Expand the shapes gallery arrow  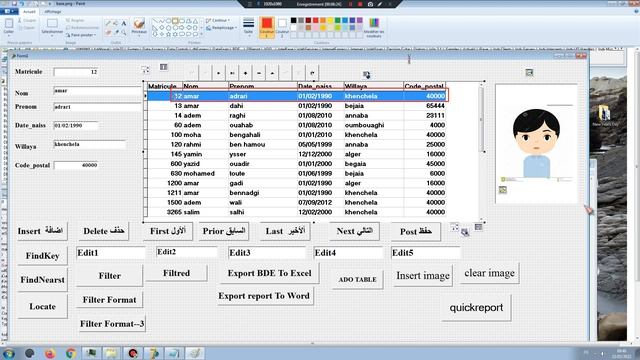(x=202, y=35)
